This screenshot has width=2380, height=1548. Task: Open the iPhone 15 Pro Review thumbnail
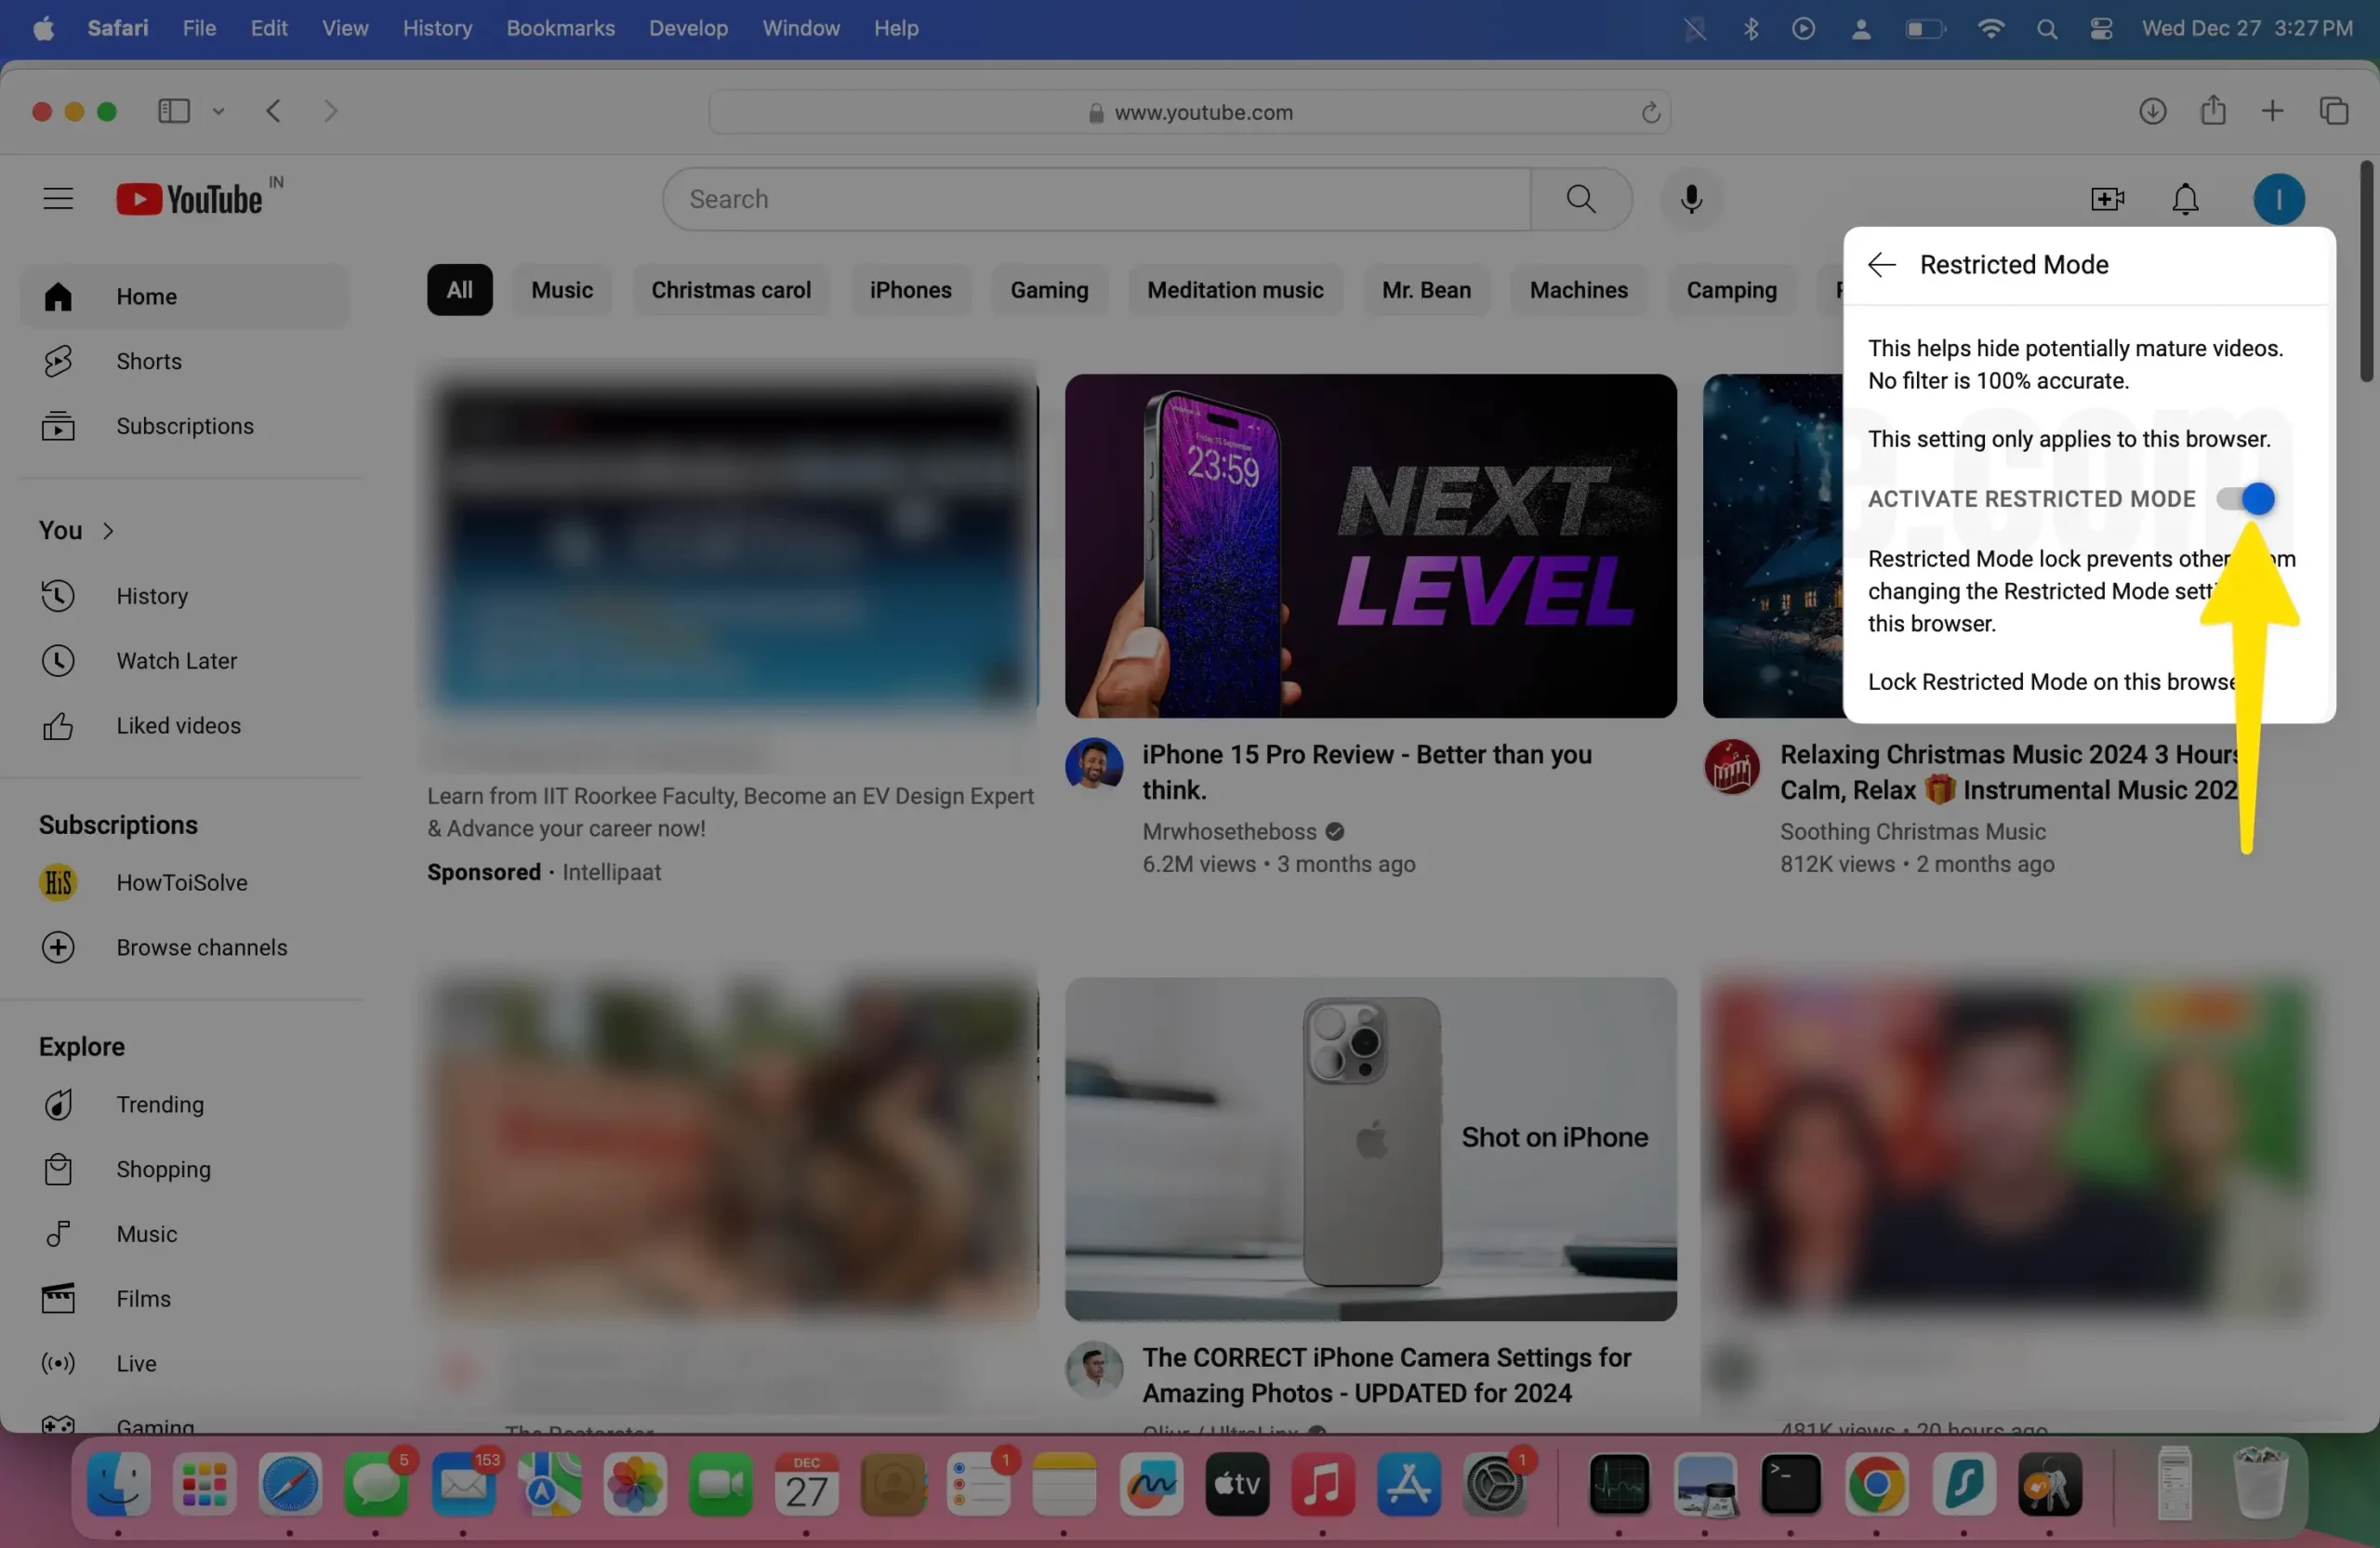pyautogui.click(x=1370, y=546)
